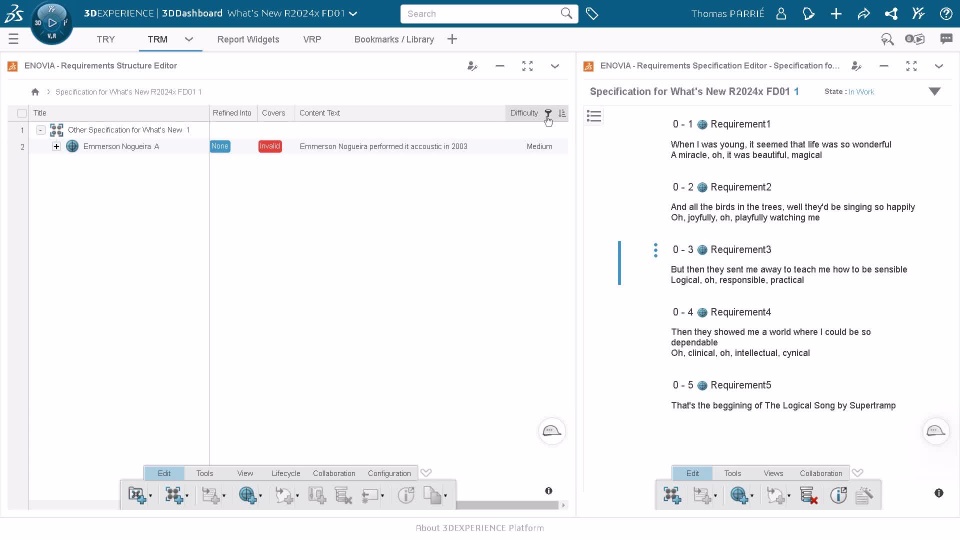Screen dimensions: 960x540
Task: Open the tools icon next to help
Action: pyautogui.click(x=918, y=13)
